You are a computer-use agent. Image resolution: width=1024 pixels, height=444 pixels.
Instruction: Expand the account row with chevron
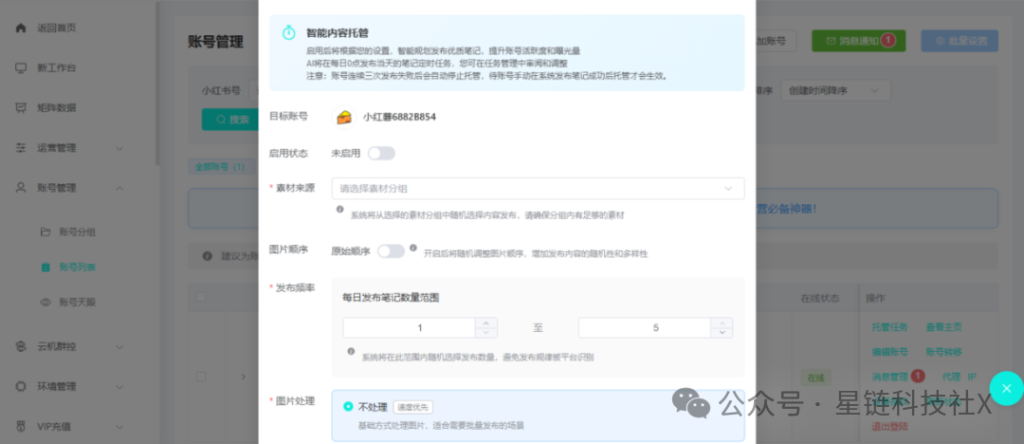coord(243,377)
